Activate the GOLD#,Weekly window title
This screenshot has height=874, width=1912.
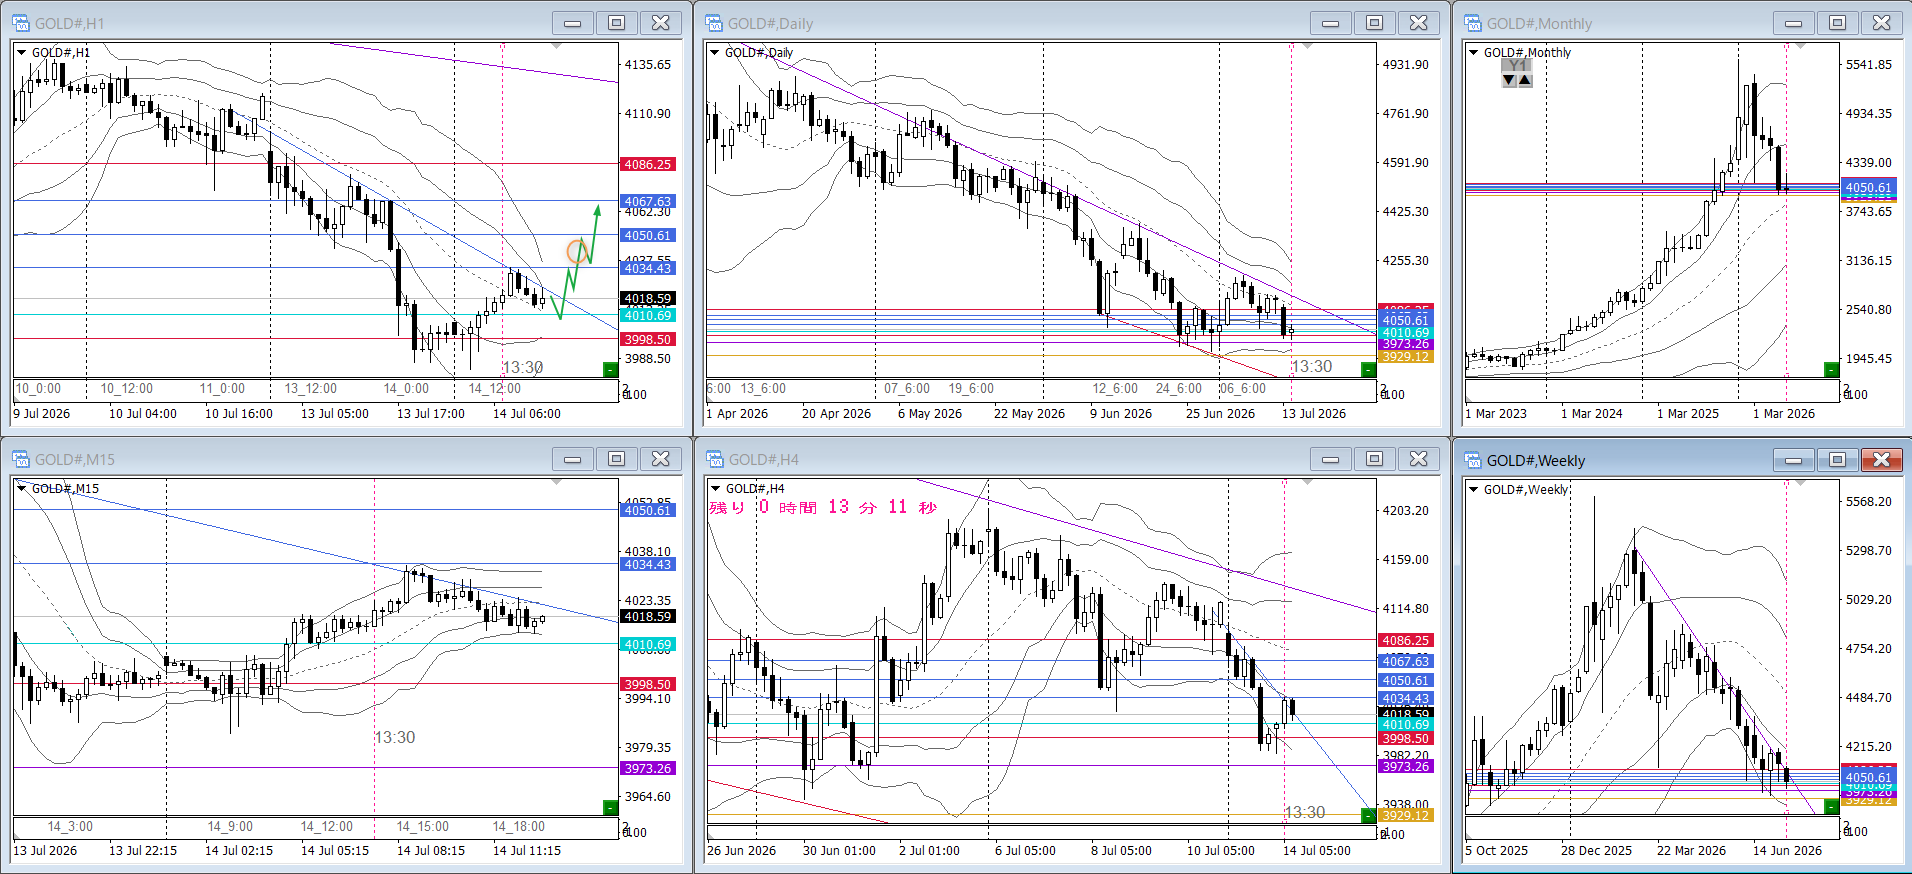click(x=1536, y=461)
